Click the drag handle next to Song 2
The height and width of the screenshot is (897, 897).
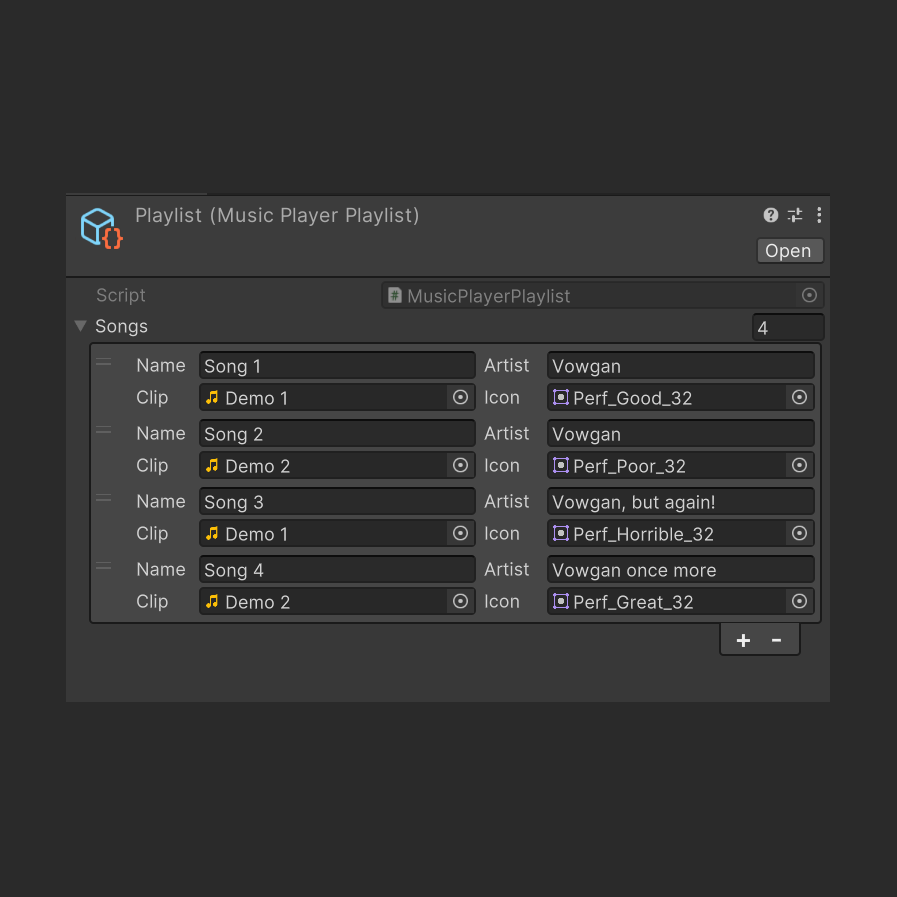[x=103, y=430]
